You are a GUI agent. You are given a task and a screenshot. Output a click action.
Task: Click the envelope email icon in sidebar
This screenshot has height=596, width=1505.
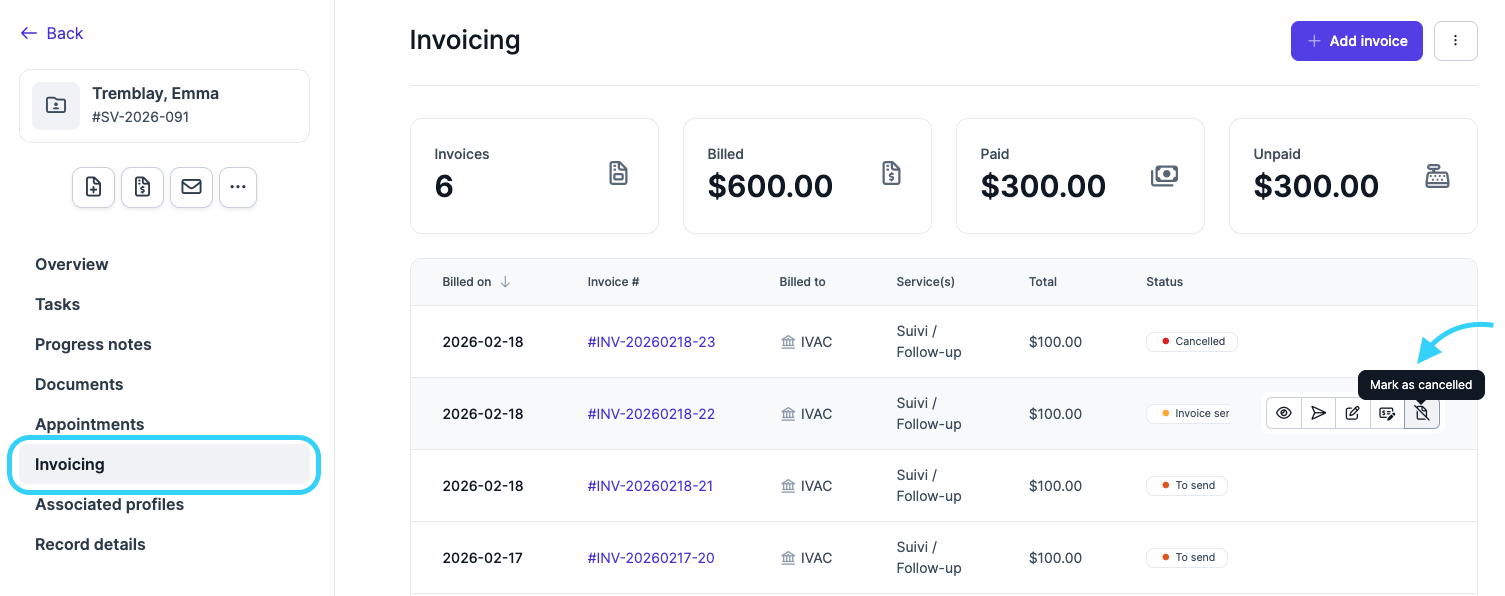[x=191, y=187]
